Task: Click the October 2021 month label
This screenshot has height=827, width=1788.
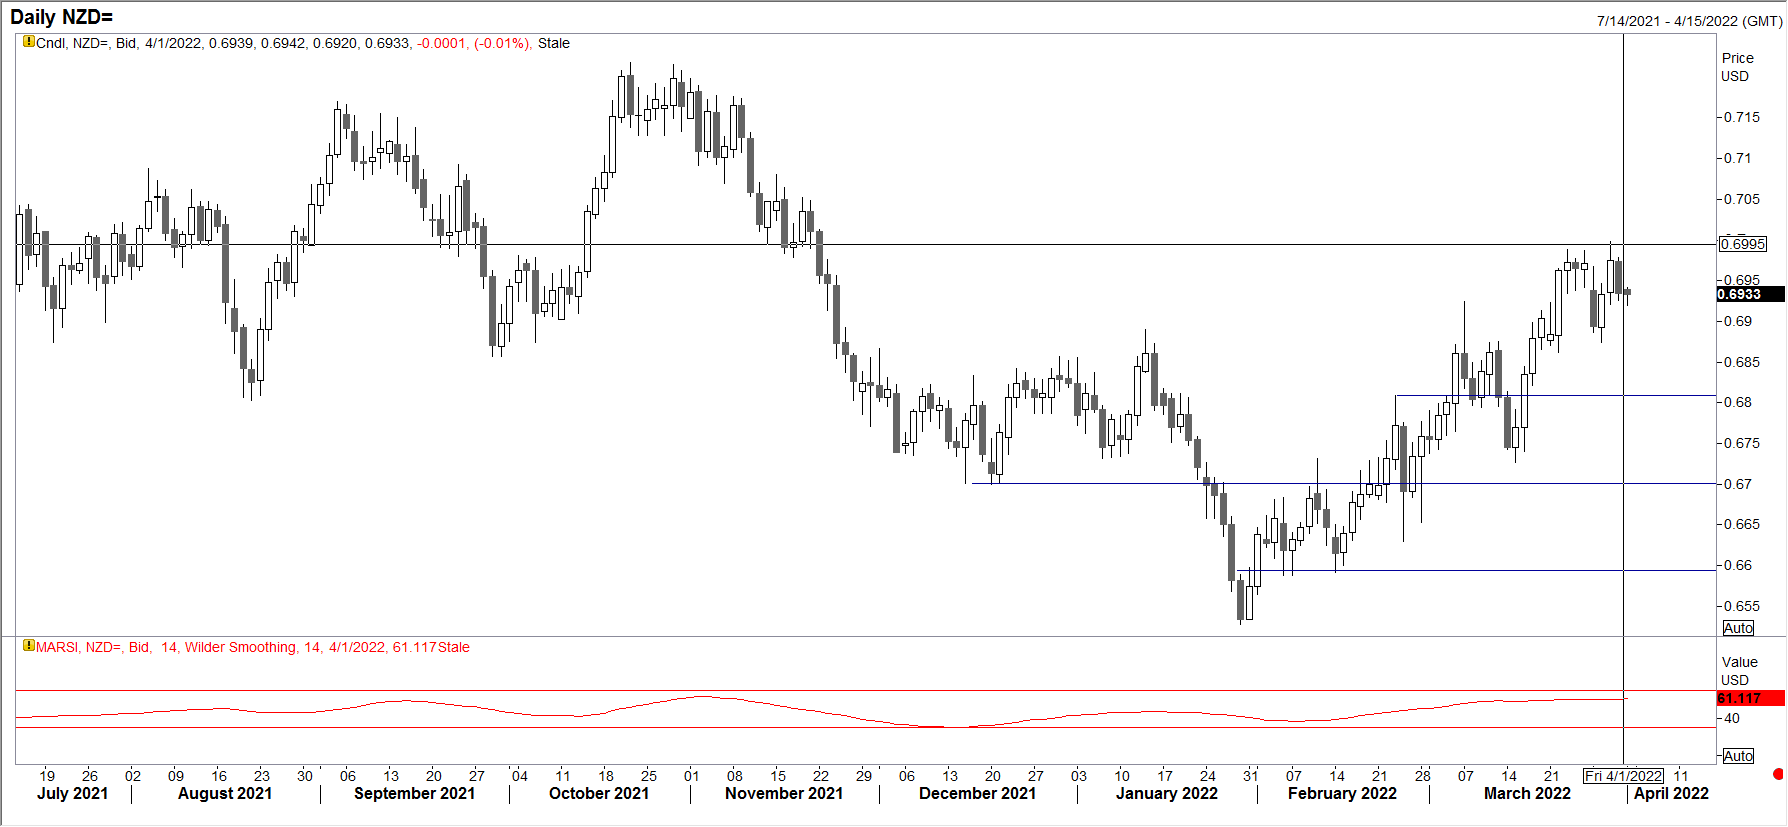Action: point(599,793)
